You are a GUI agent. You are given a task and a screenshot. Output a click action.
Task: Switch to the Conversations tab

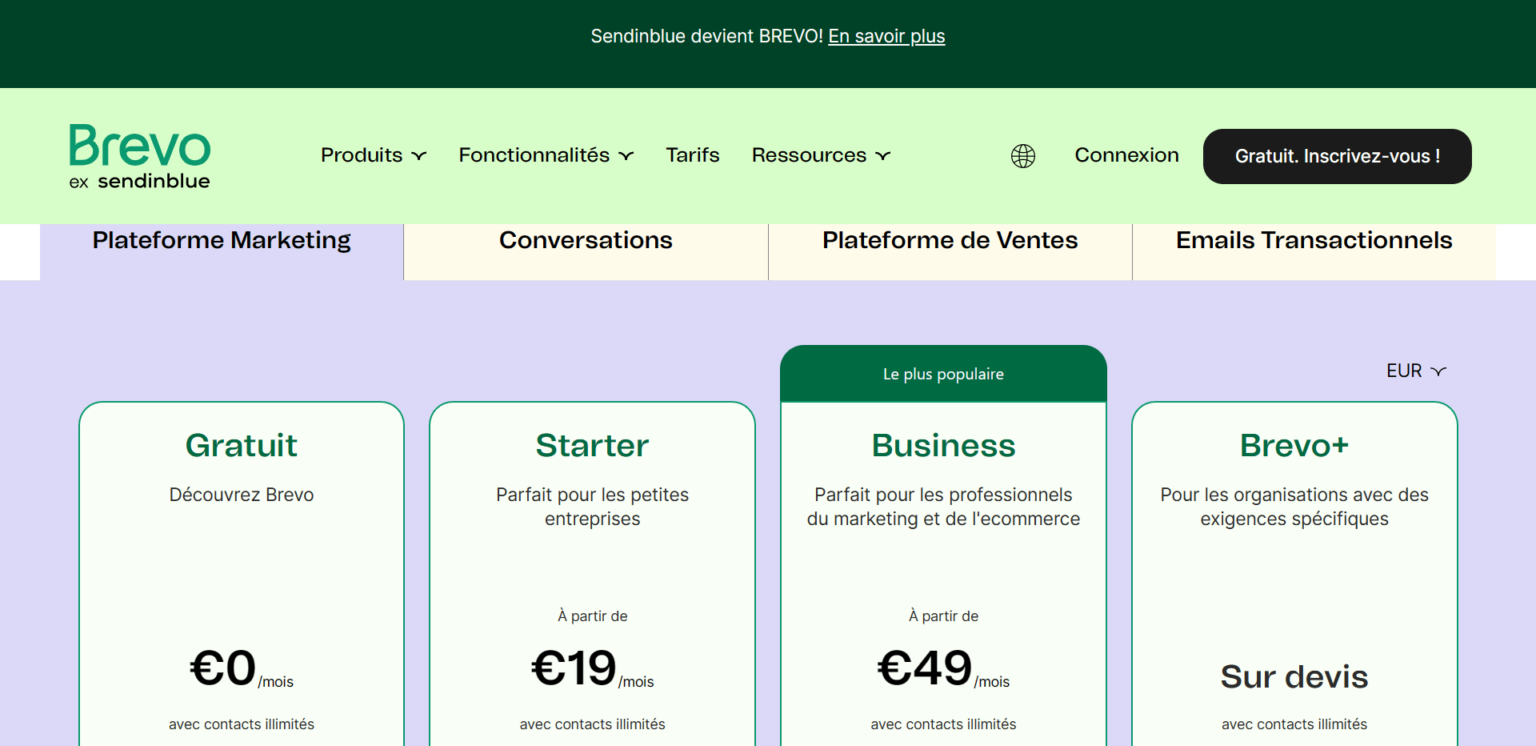click(585, 240)
